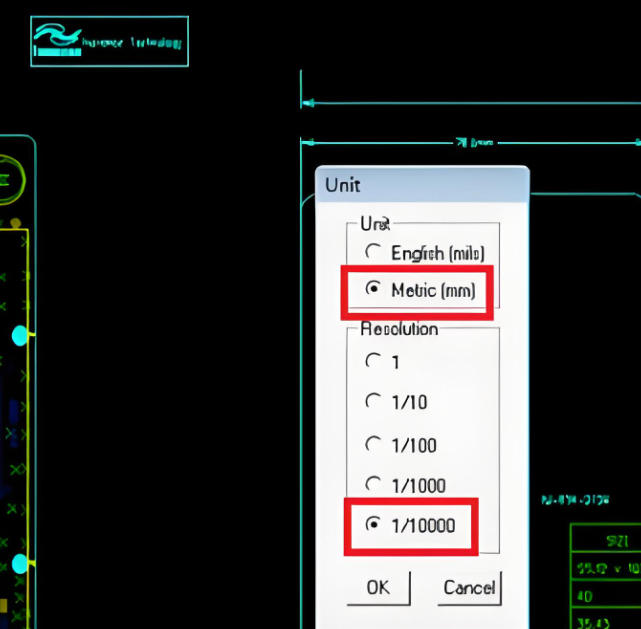The height and width of the screenshot is (629, 641).
Task: Click the Unit dialog title bar
Action: click(x=422, y=184)
